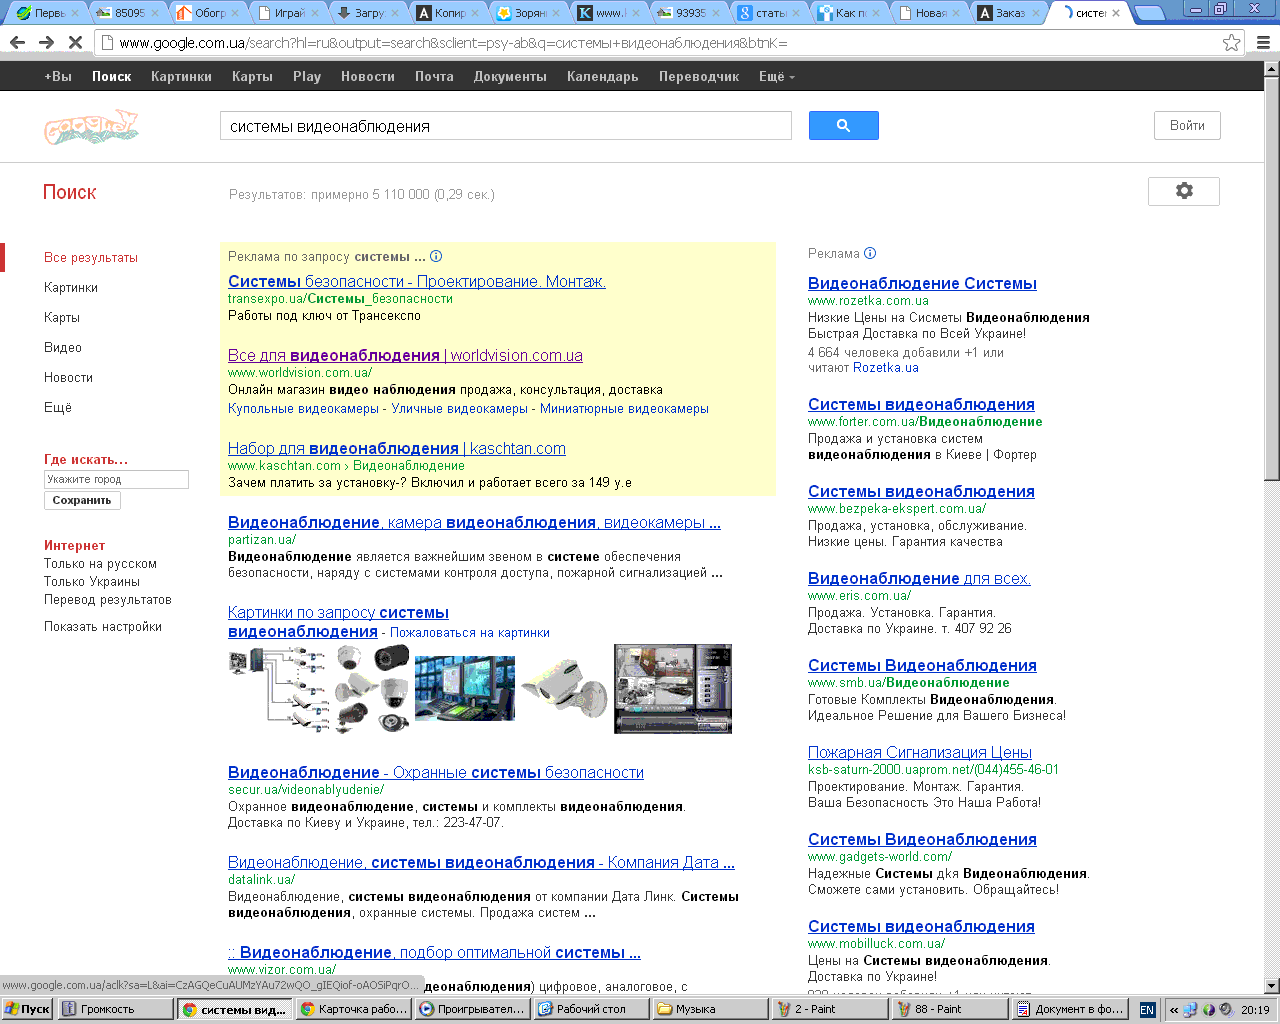The image size is (1280, 1024).
Task: Open the 'Пожарная Сигнализация Цены' ad link
Action: 920,752
